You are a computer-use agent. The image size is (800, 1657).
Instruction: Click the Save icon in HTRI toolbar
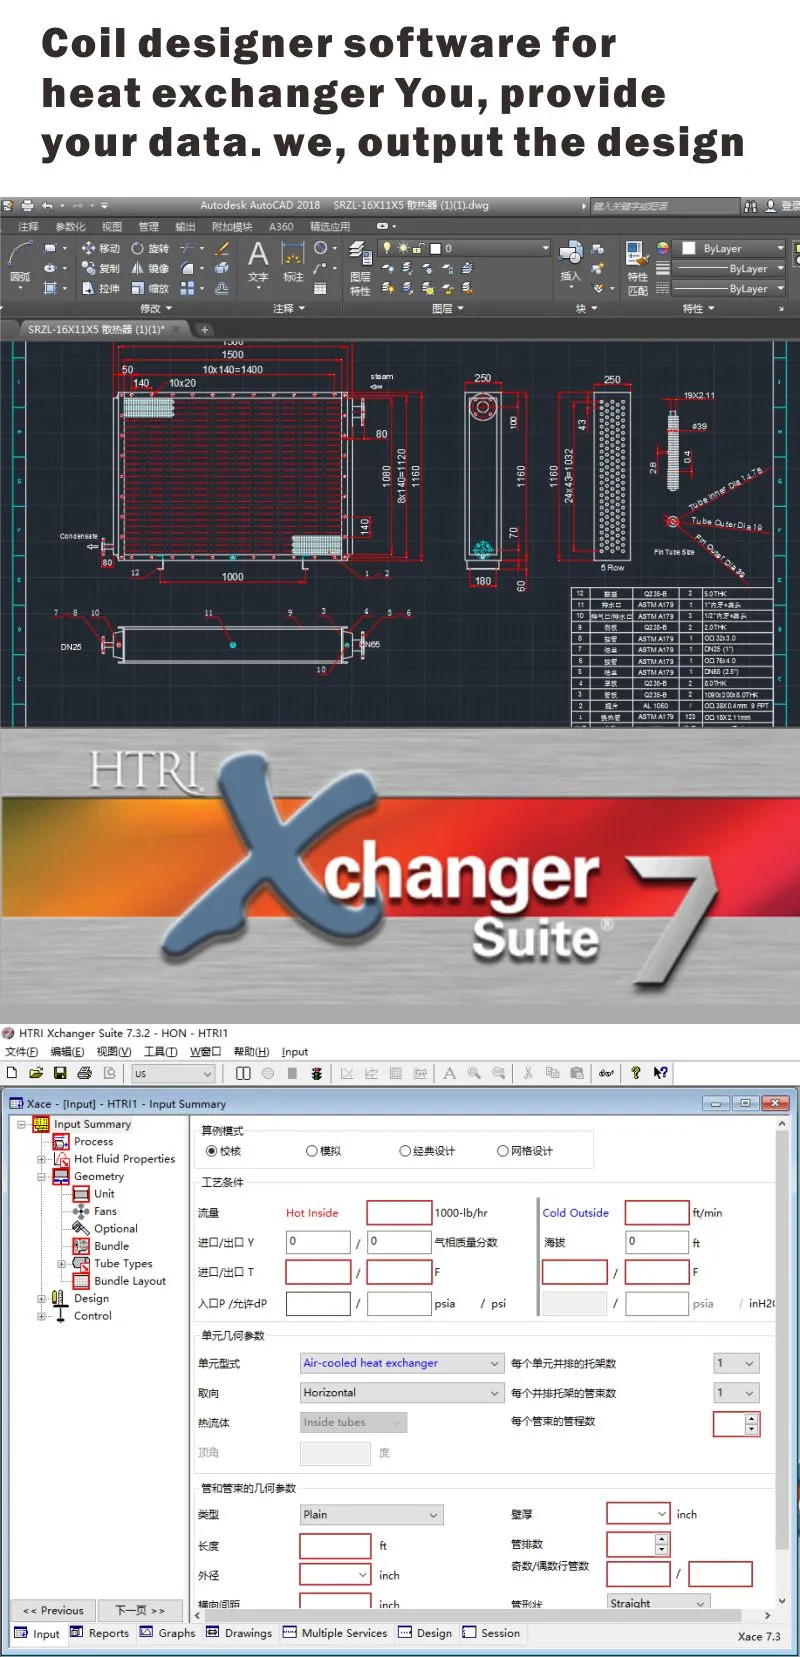60,1073
